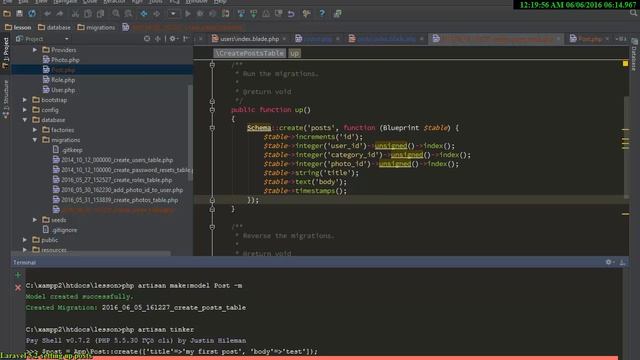640x360 pixels.
Task: Select Photo.php in project tree
Action: (x=60, y=60)
